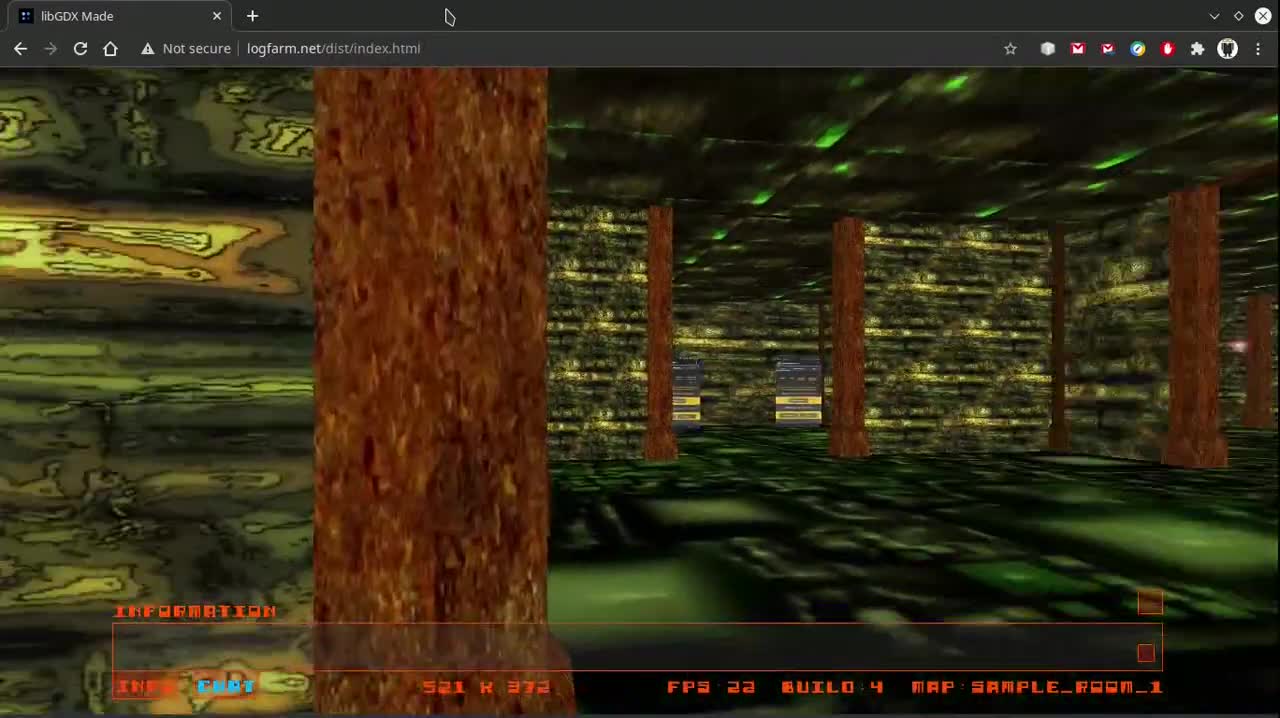Select the libGDX Made tab
1280x718 pixels.
pos(120,16)
